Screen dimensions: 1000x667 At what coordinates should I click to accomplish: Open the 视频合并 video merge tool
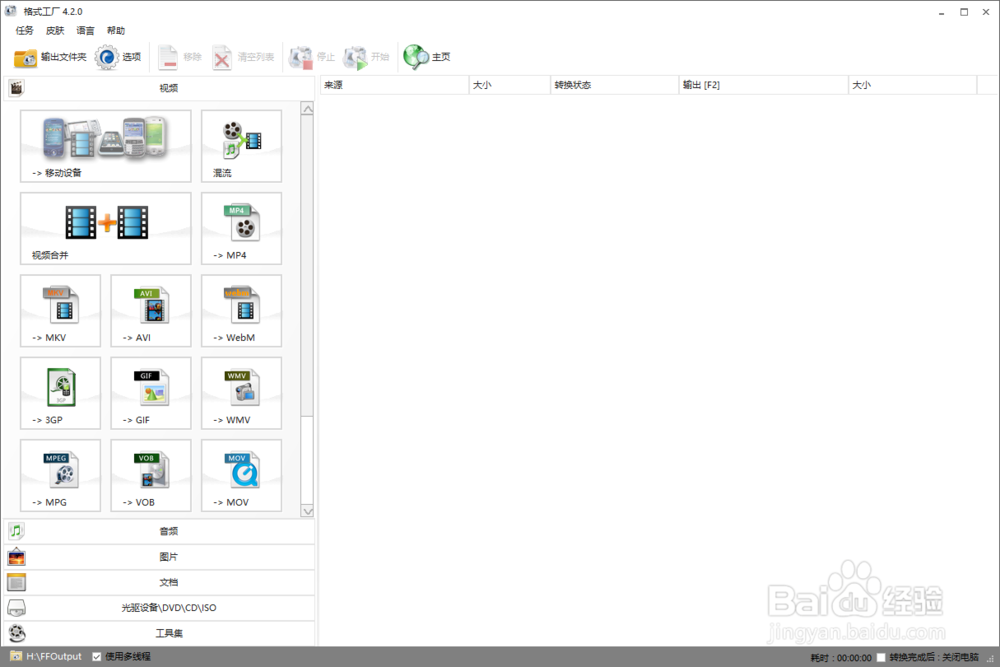(x=105, y=228)
